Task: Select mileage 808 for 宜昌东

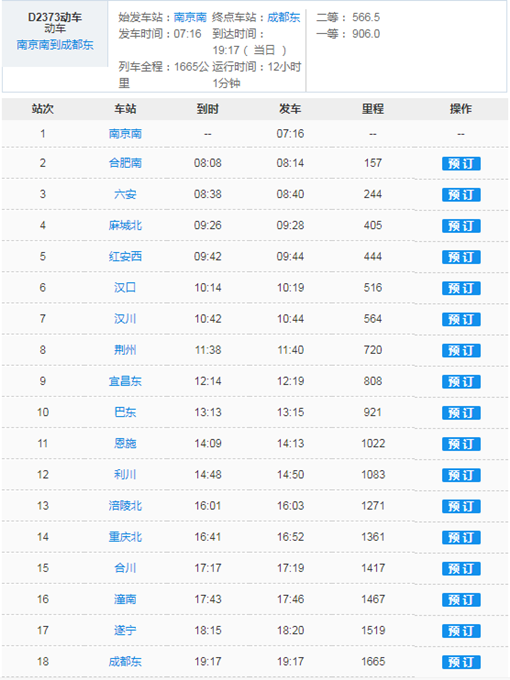Action: click(x=373, y=381)
